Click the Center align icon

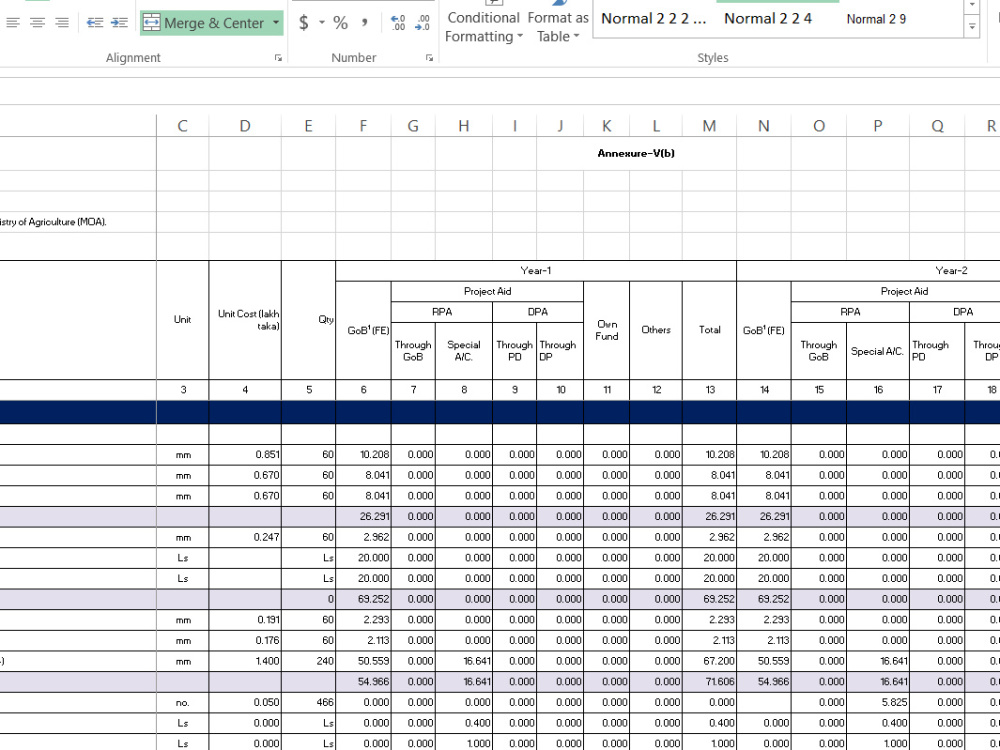pos(38,23)
